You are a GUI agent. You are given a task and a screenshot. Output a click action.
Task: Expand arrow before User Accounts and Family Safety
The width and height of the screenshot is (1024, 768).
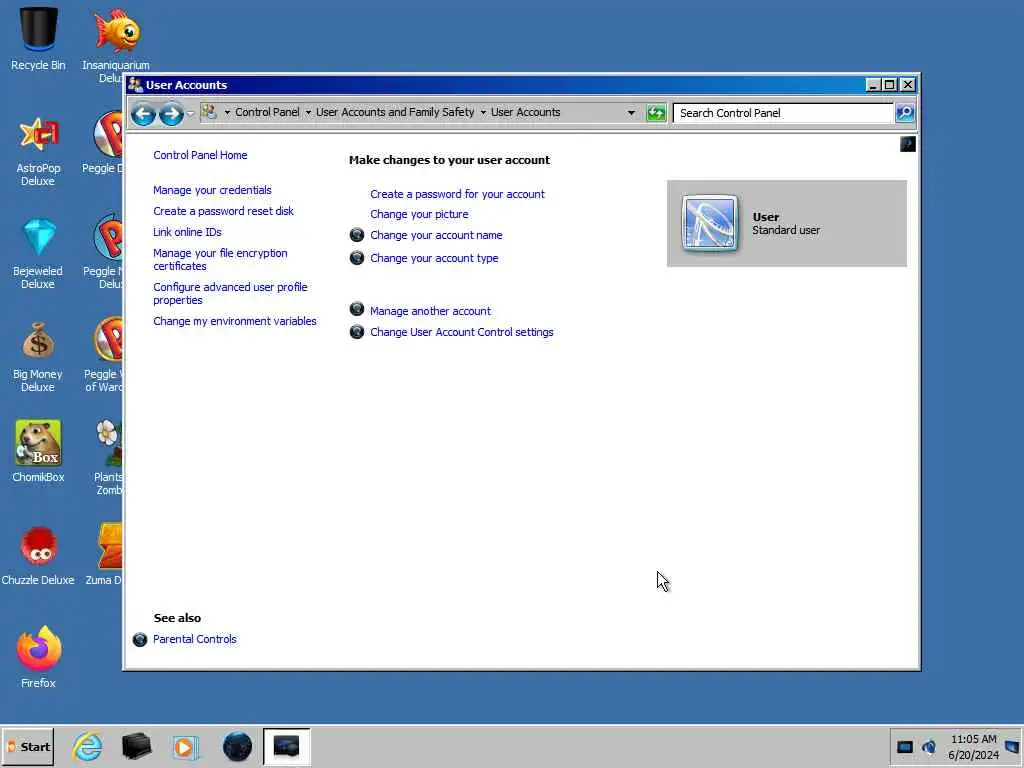click(x=308, y=112)
